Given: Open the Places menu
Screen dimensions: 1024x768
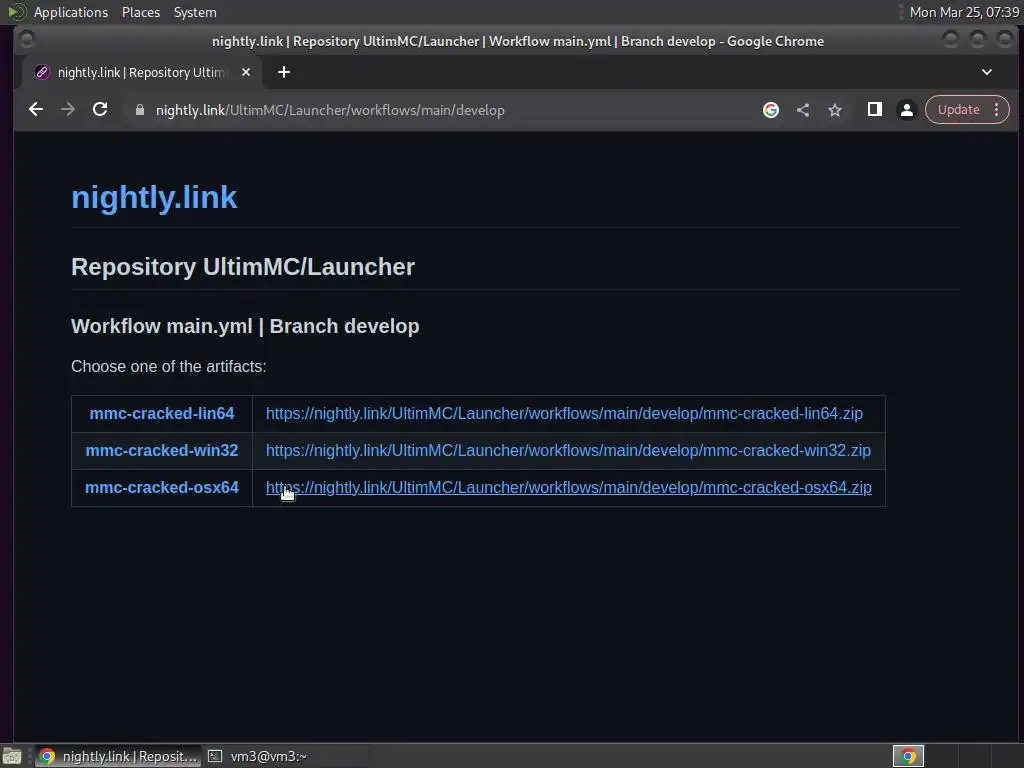Looking at the screenshot, I should 141,12.
